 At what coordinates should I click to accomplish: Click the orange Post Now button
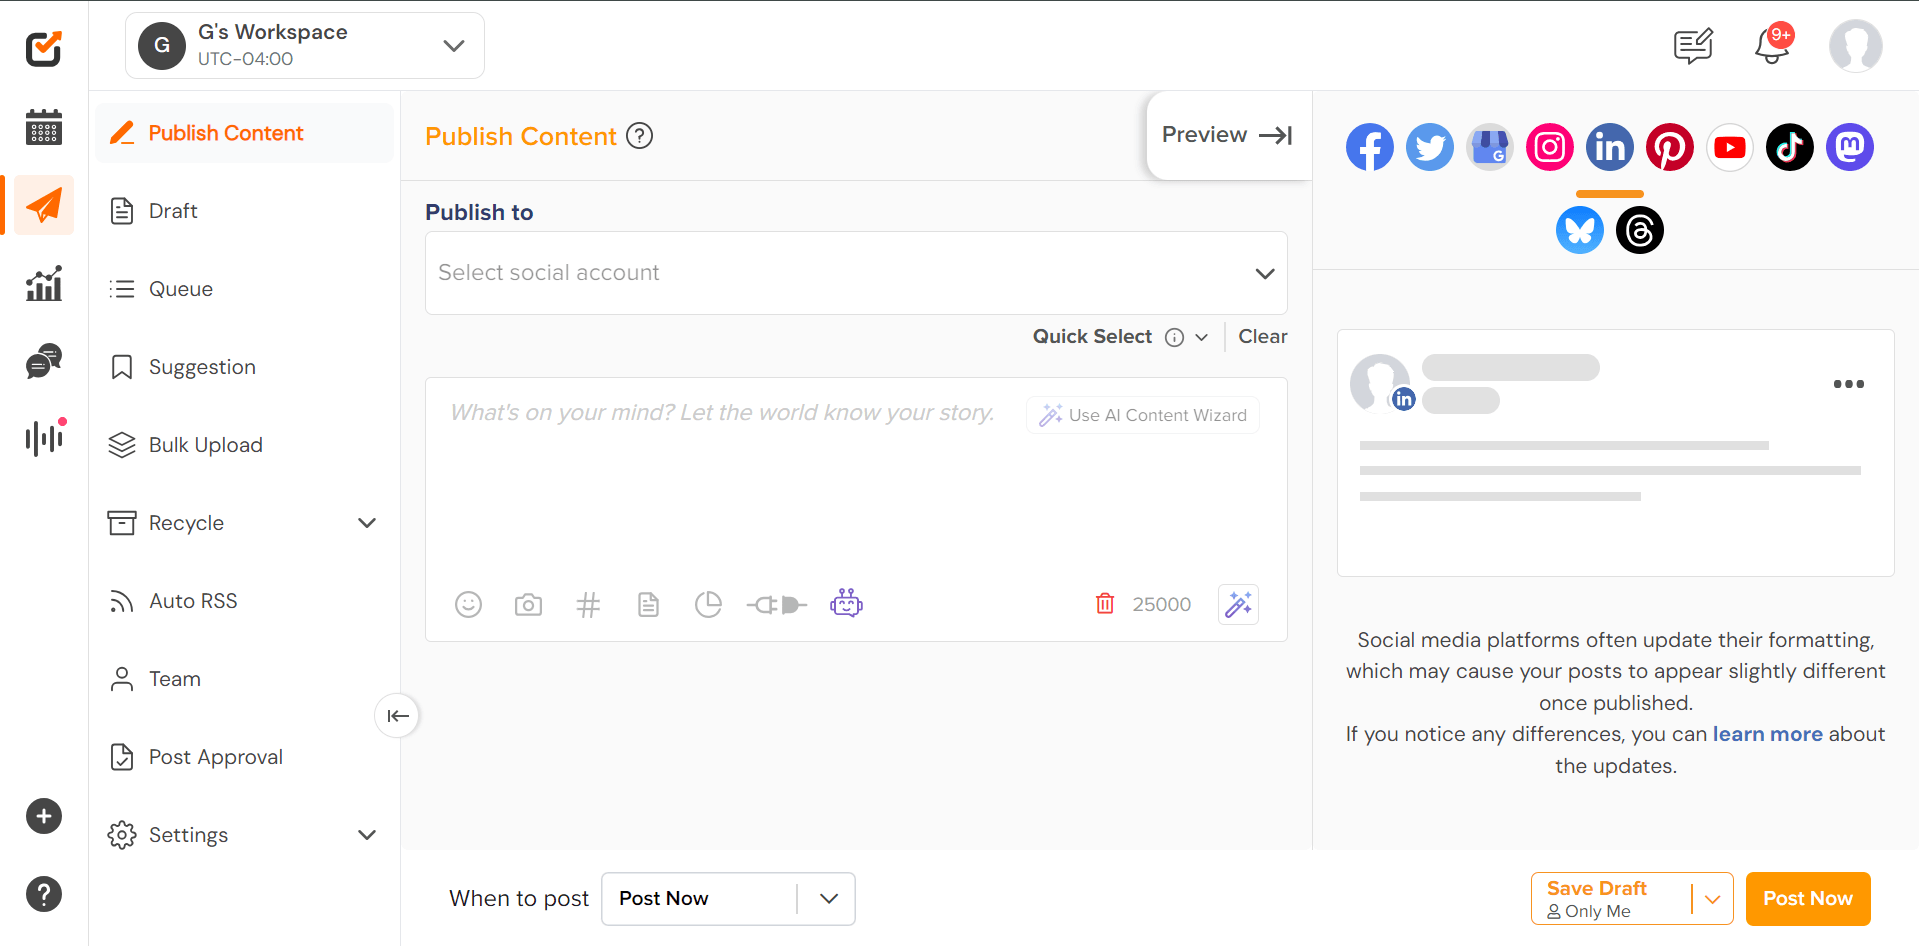1808,899
